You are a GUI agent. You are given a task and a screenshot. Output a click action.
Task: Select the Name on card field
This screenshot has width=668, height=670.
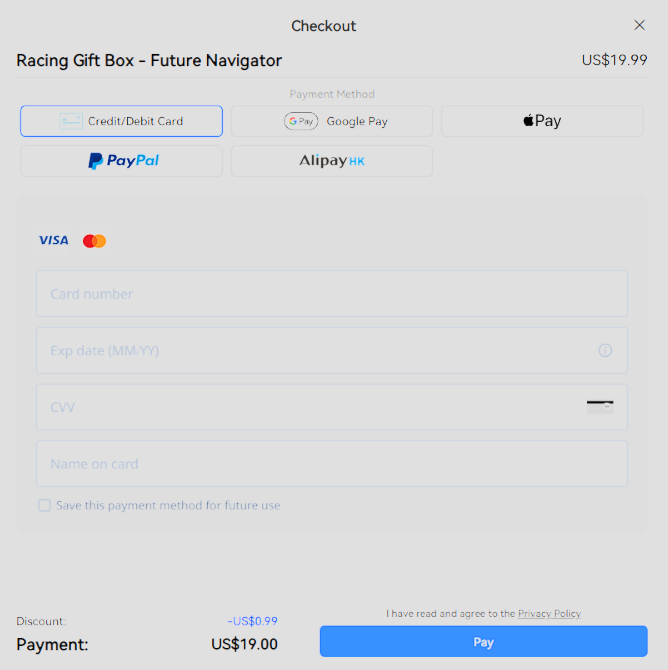pyautogui.click(x=332, y=464)
